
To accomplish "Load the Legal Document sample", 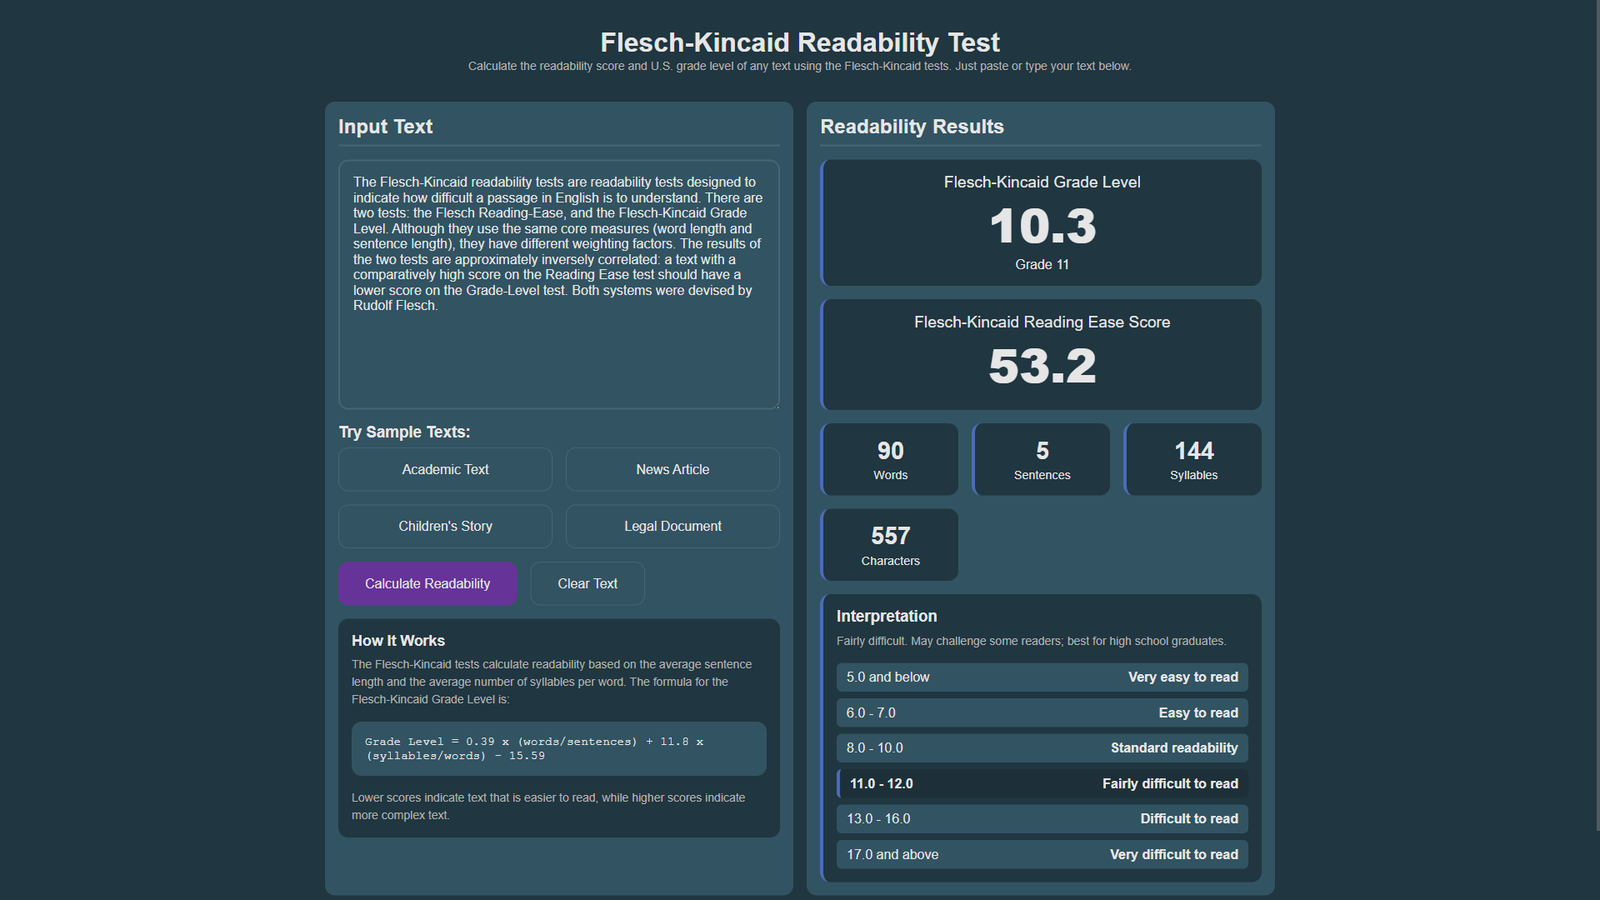I will click(x=672, y=526).
